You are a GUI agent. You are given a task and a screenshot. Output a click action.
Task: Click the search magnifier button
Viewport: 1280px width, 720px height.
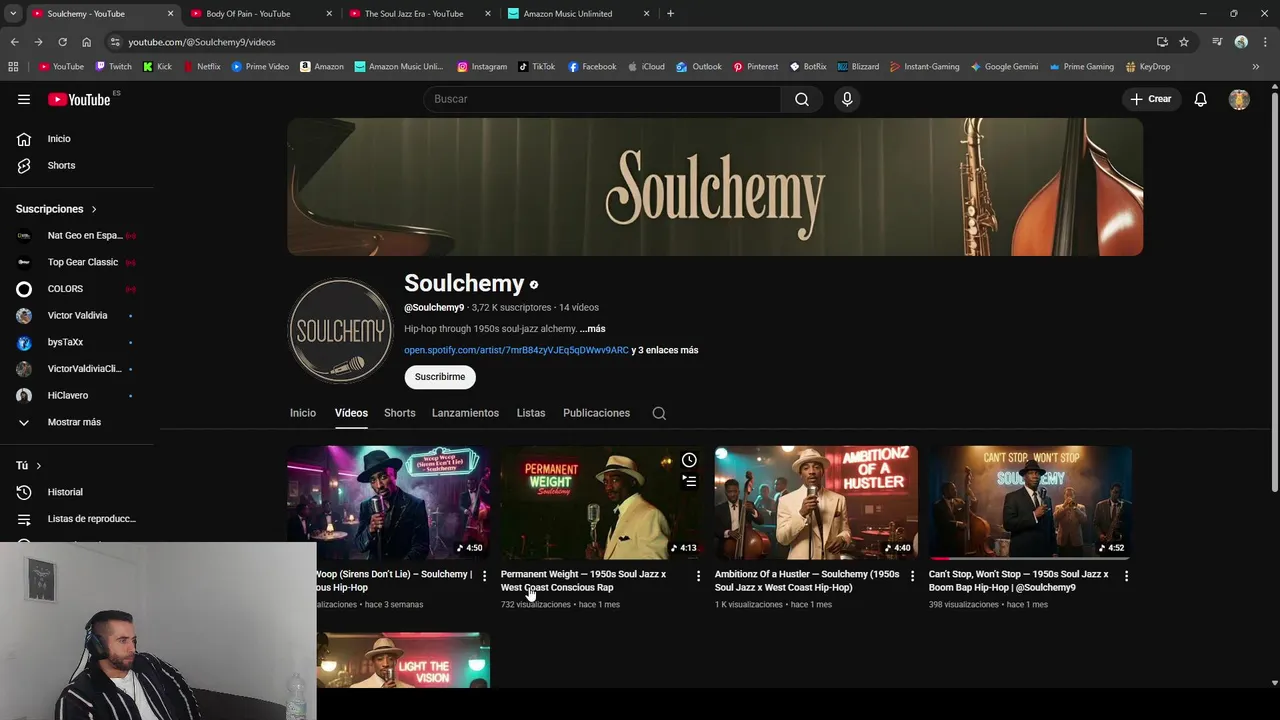[802, 99]
